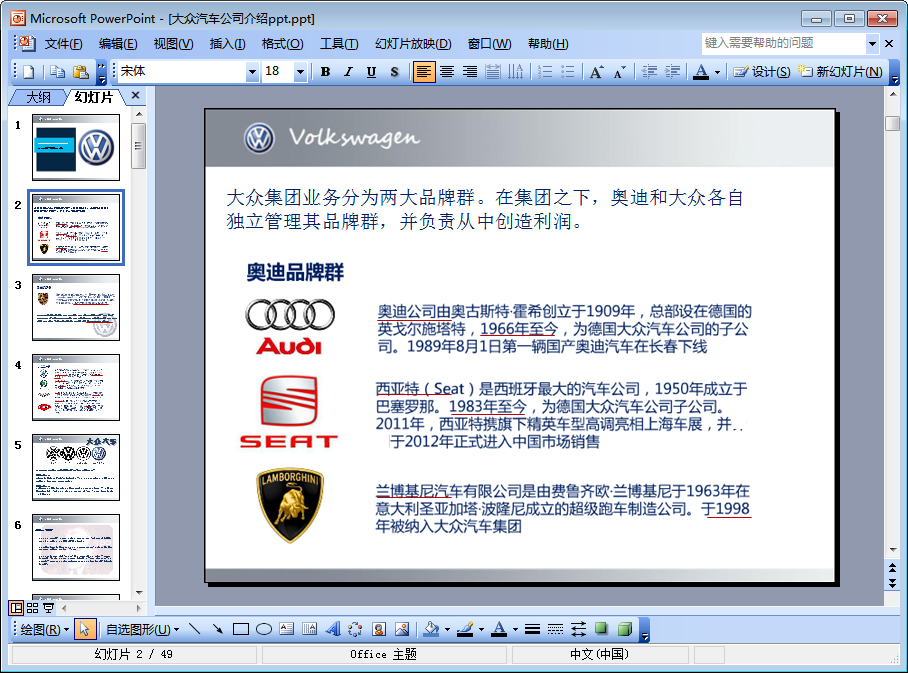Apply font color using the A button
This screenshot has width=908, height=673.
pyautogui.click(x=701, y=72)
